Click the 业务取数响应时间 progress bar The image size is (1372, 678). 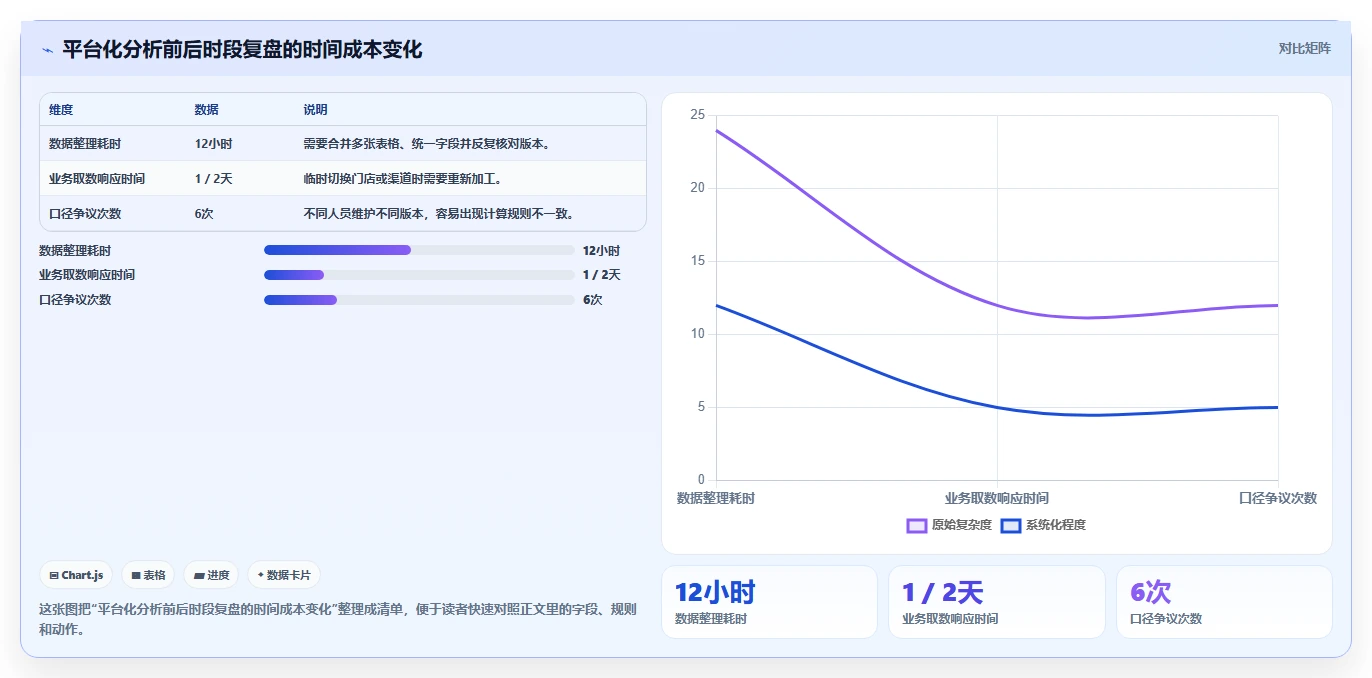click(x=419, y=275)
